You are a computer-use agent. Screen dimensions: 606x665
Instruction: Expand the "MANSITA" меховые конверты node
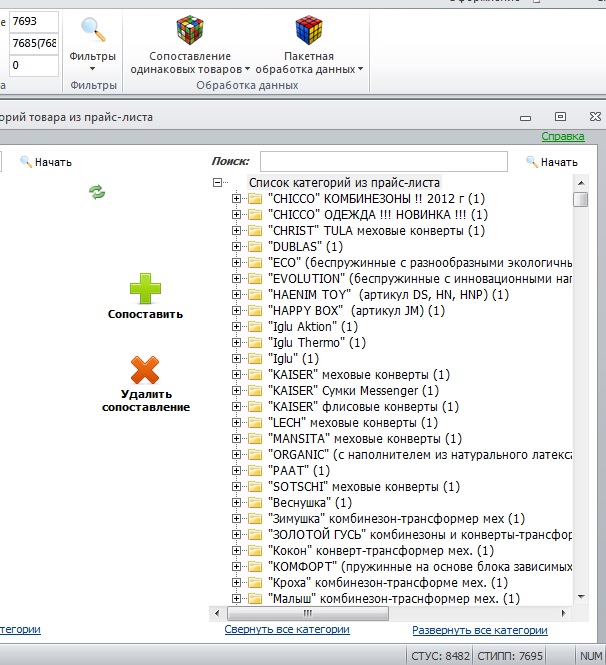[x=236, y=439]
